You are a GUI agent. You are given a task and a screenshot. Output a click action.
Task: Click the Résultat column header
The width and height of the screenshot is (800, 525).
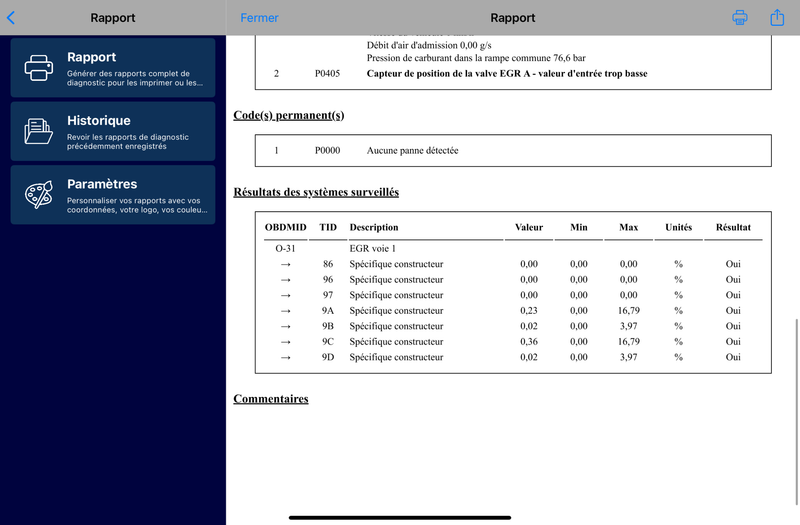click(733, 228)
